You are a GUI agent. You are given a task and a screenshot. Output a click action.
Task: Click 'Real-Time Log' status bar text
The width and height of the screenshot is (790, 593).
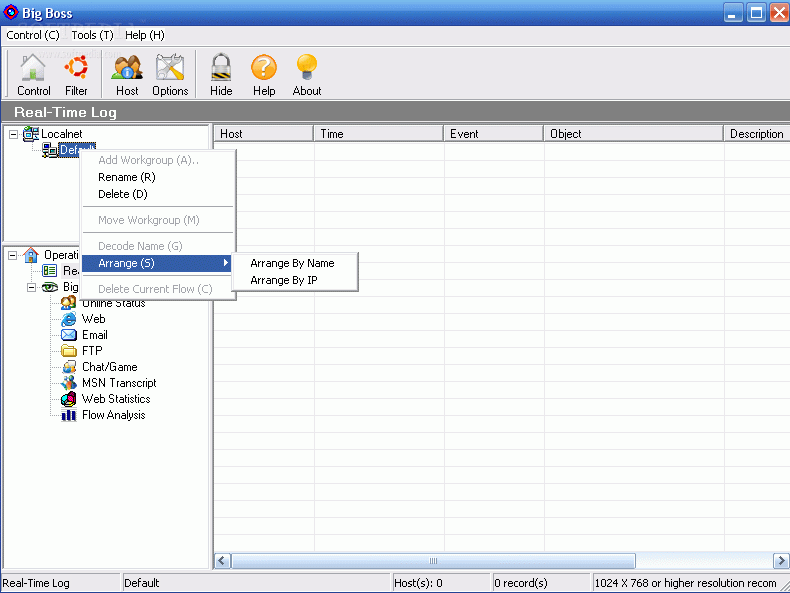[36, 583]
